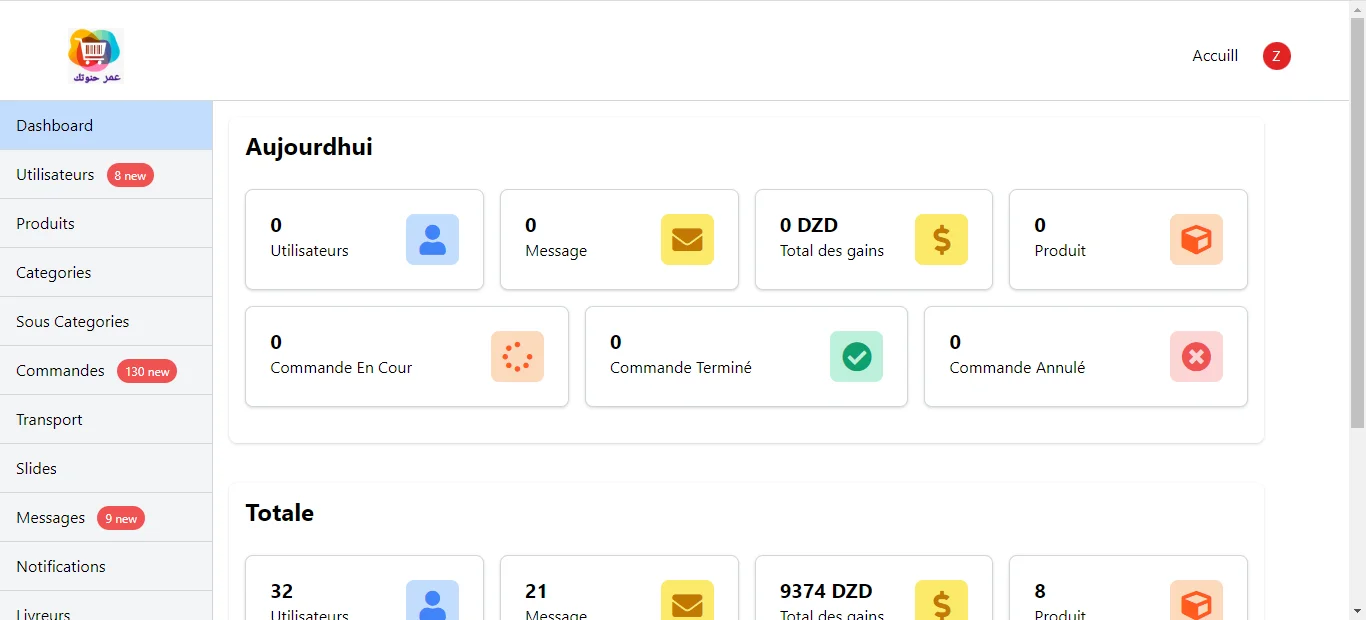This screenshot has width=1366, height=620.
Task: Click the spinner icon for Commande En Cour
Action: coord(517,357)
